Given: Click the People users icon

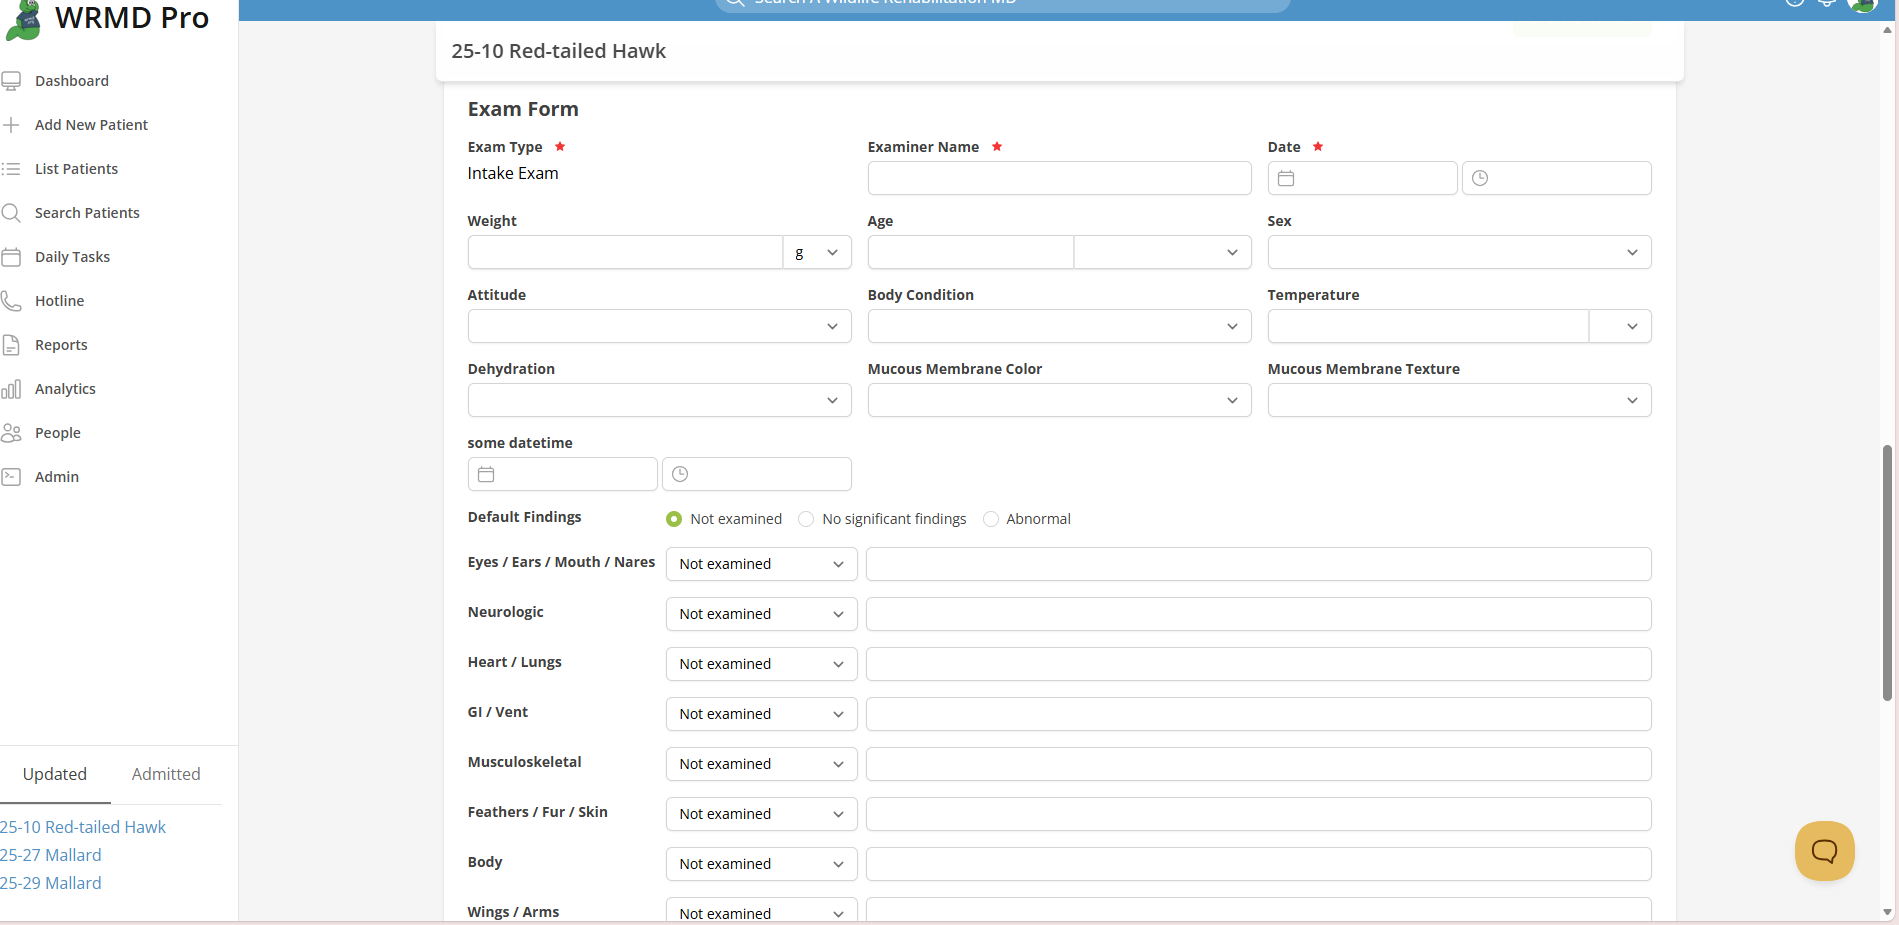Looking at the screenshot, I should click(x=11, y=433).
